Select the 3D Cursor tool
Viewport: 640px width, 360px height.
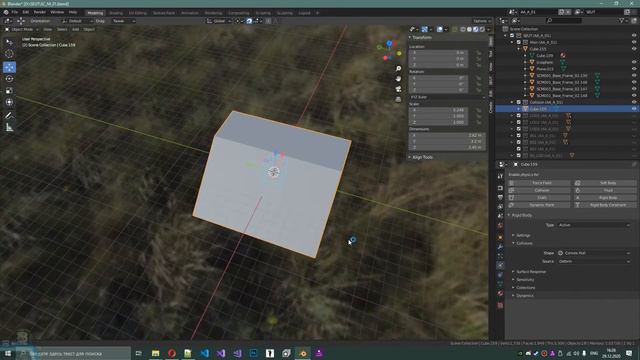[9, 54]
